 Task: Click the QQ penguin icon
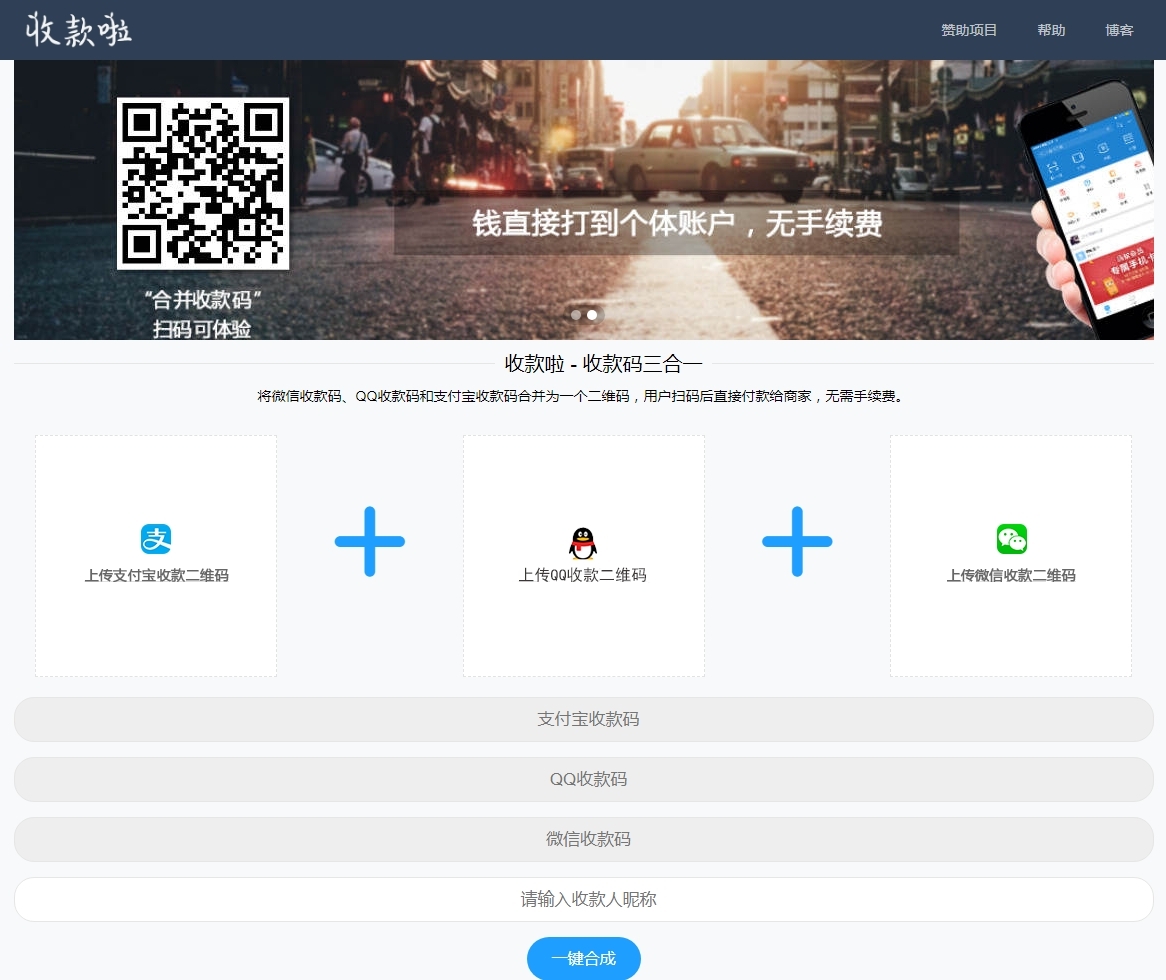[582, 542]
